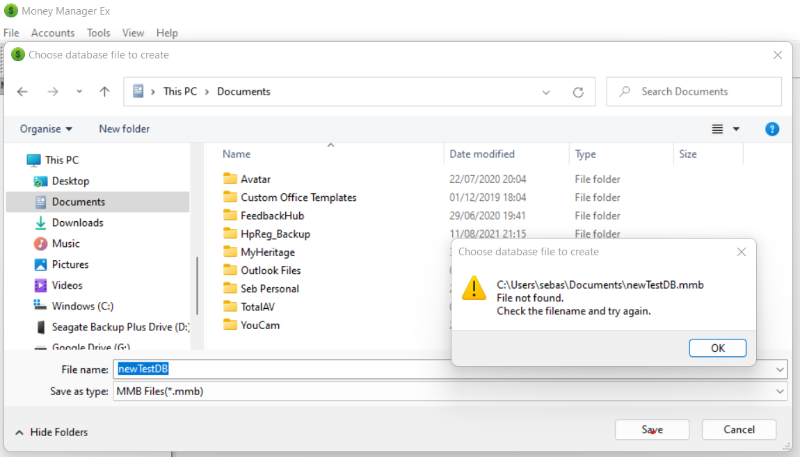
Task: Open the Accounts menu
Action: 53,33
